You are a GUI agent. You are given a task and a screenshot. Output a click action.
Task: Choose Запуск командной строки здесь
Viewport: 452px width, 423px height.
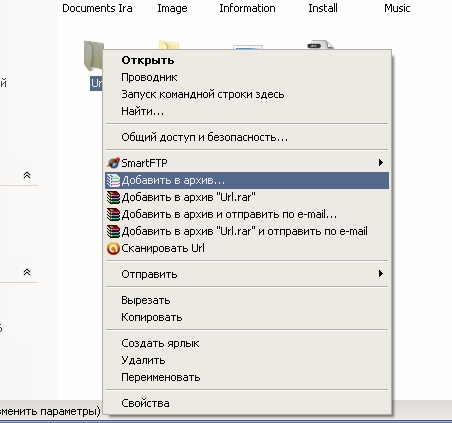pyautogui.click(x=203, y=94)
